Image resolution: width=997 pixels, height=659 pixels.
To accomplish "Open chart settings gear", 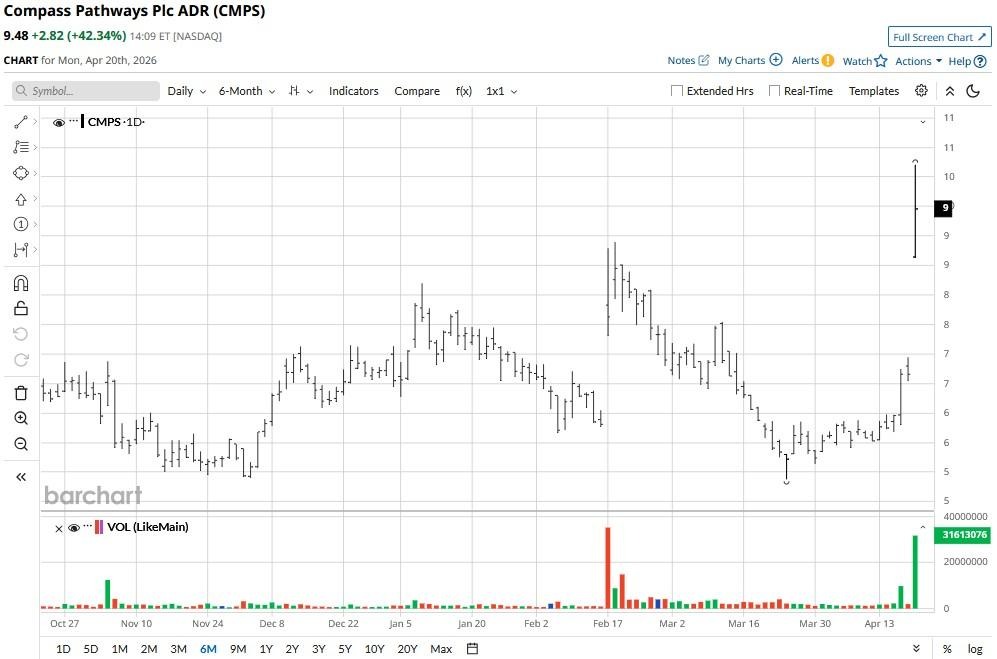I will point(921,90).
